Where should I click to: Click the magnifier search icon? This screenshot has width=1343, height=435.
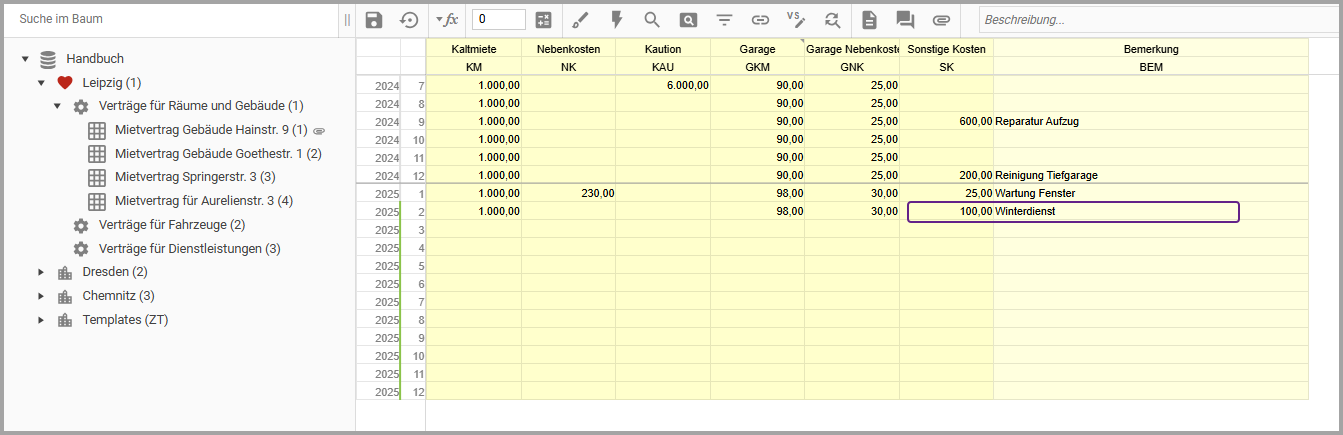652,19
